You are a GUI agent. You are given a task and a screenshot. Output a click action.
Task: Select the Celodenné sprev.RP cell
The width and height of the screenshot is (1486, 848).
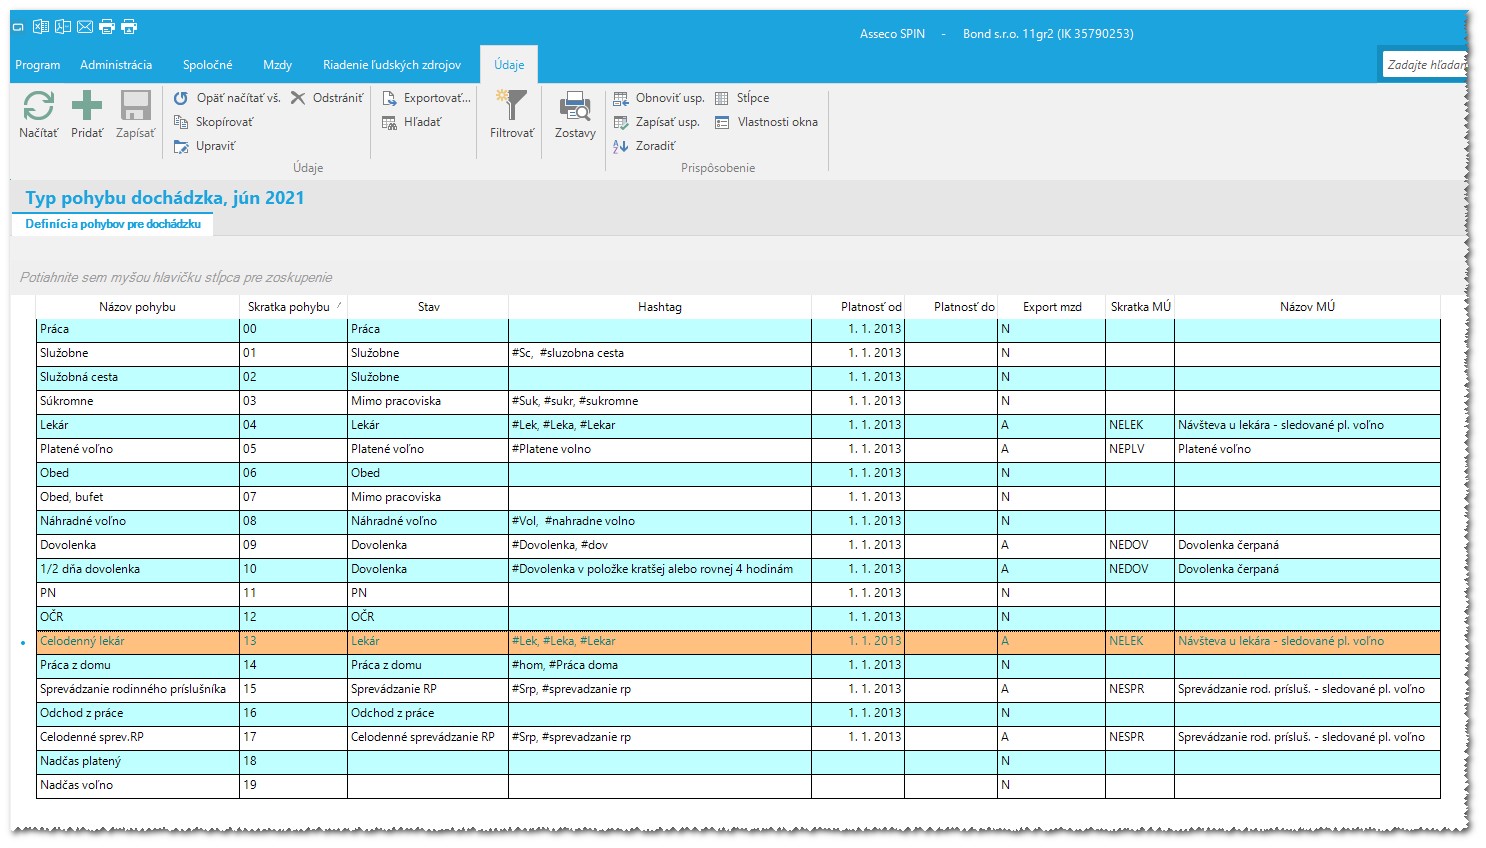(138, 737)
